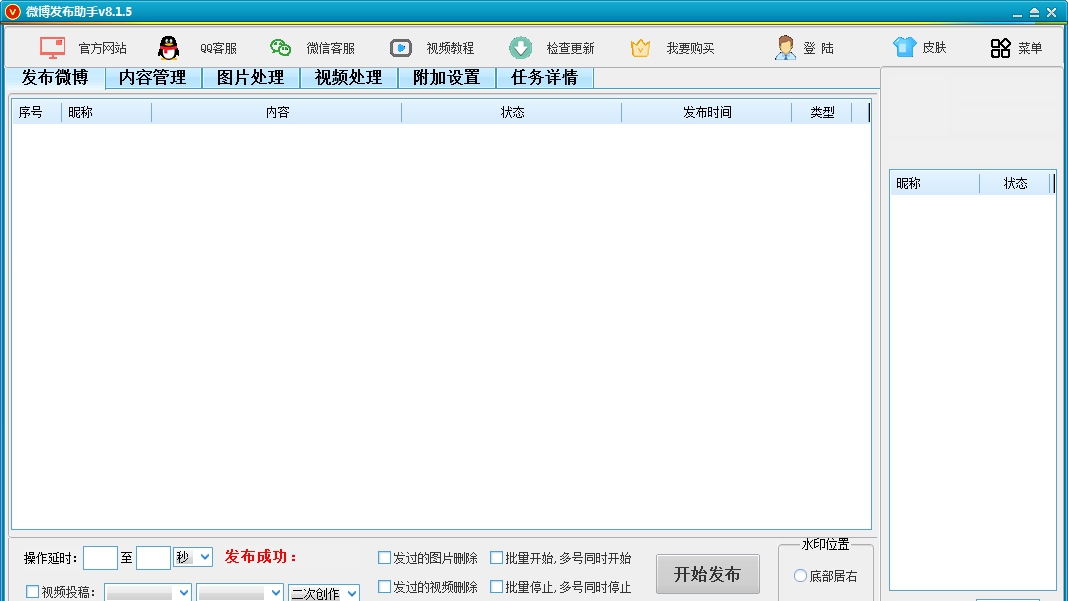Check 批量开始,多号同时开始 option
This screenshot has width=1068, height=601.
[497, 558]
